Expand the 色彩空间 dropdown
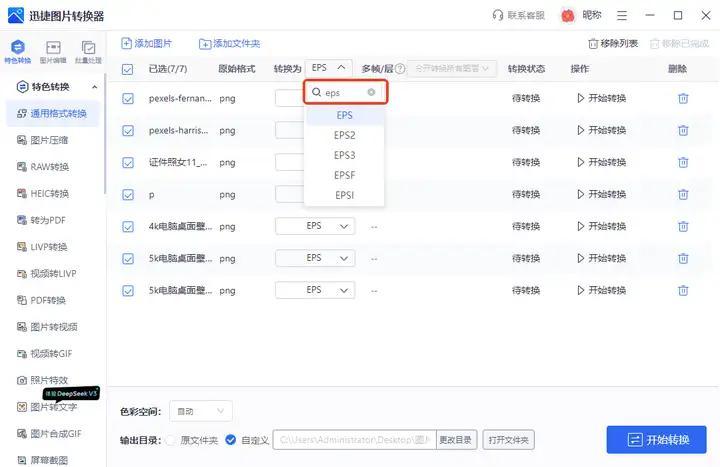Image resolution: width=720 pixels, height=467 pixels. click(x=202, y=411)
